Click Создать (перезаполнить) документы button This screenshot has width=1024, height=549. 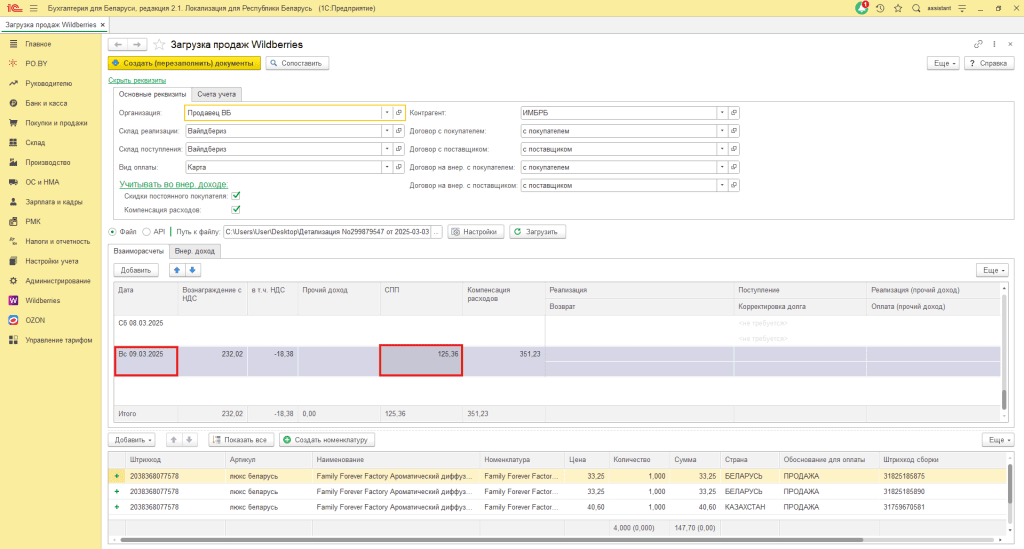184,63
